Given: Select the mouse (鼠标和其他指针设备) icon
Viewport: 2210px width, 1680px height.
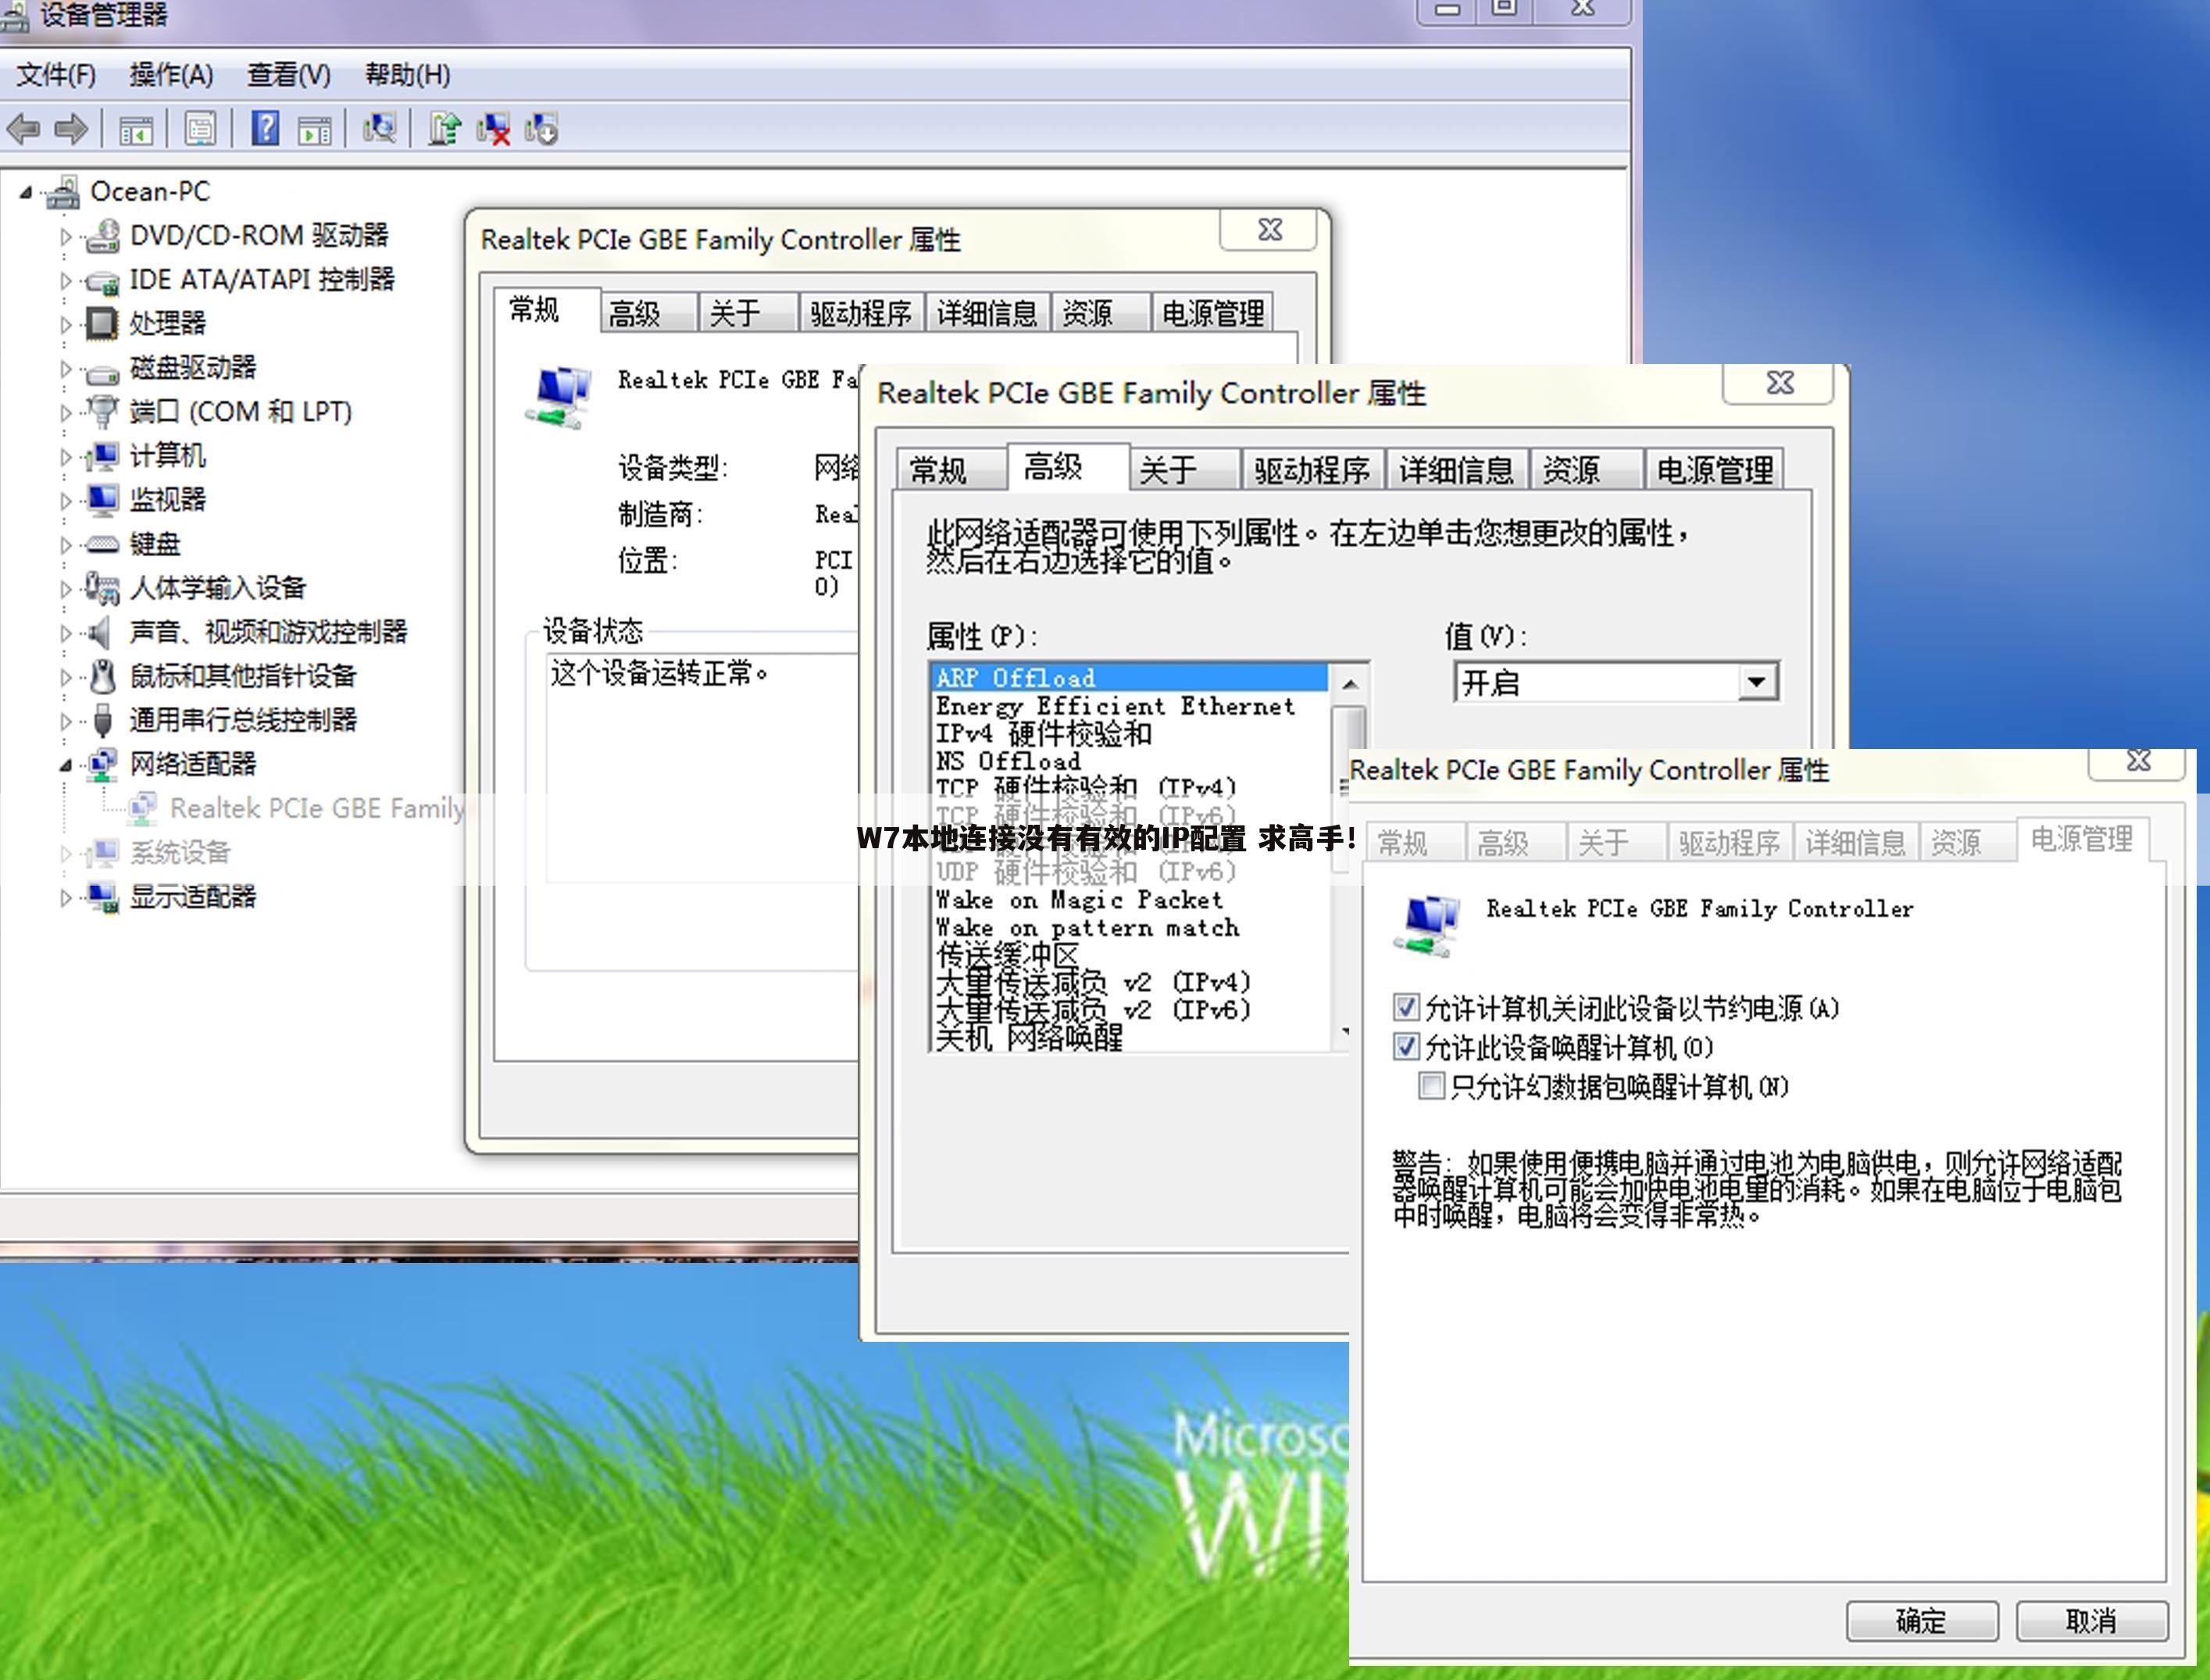Looking at the screenshot, I should tap(102, 676).
